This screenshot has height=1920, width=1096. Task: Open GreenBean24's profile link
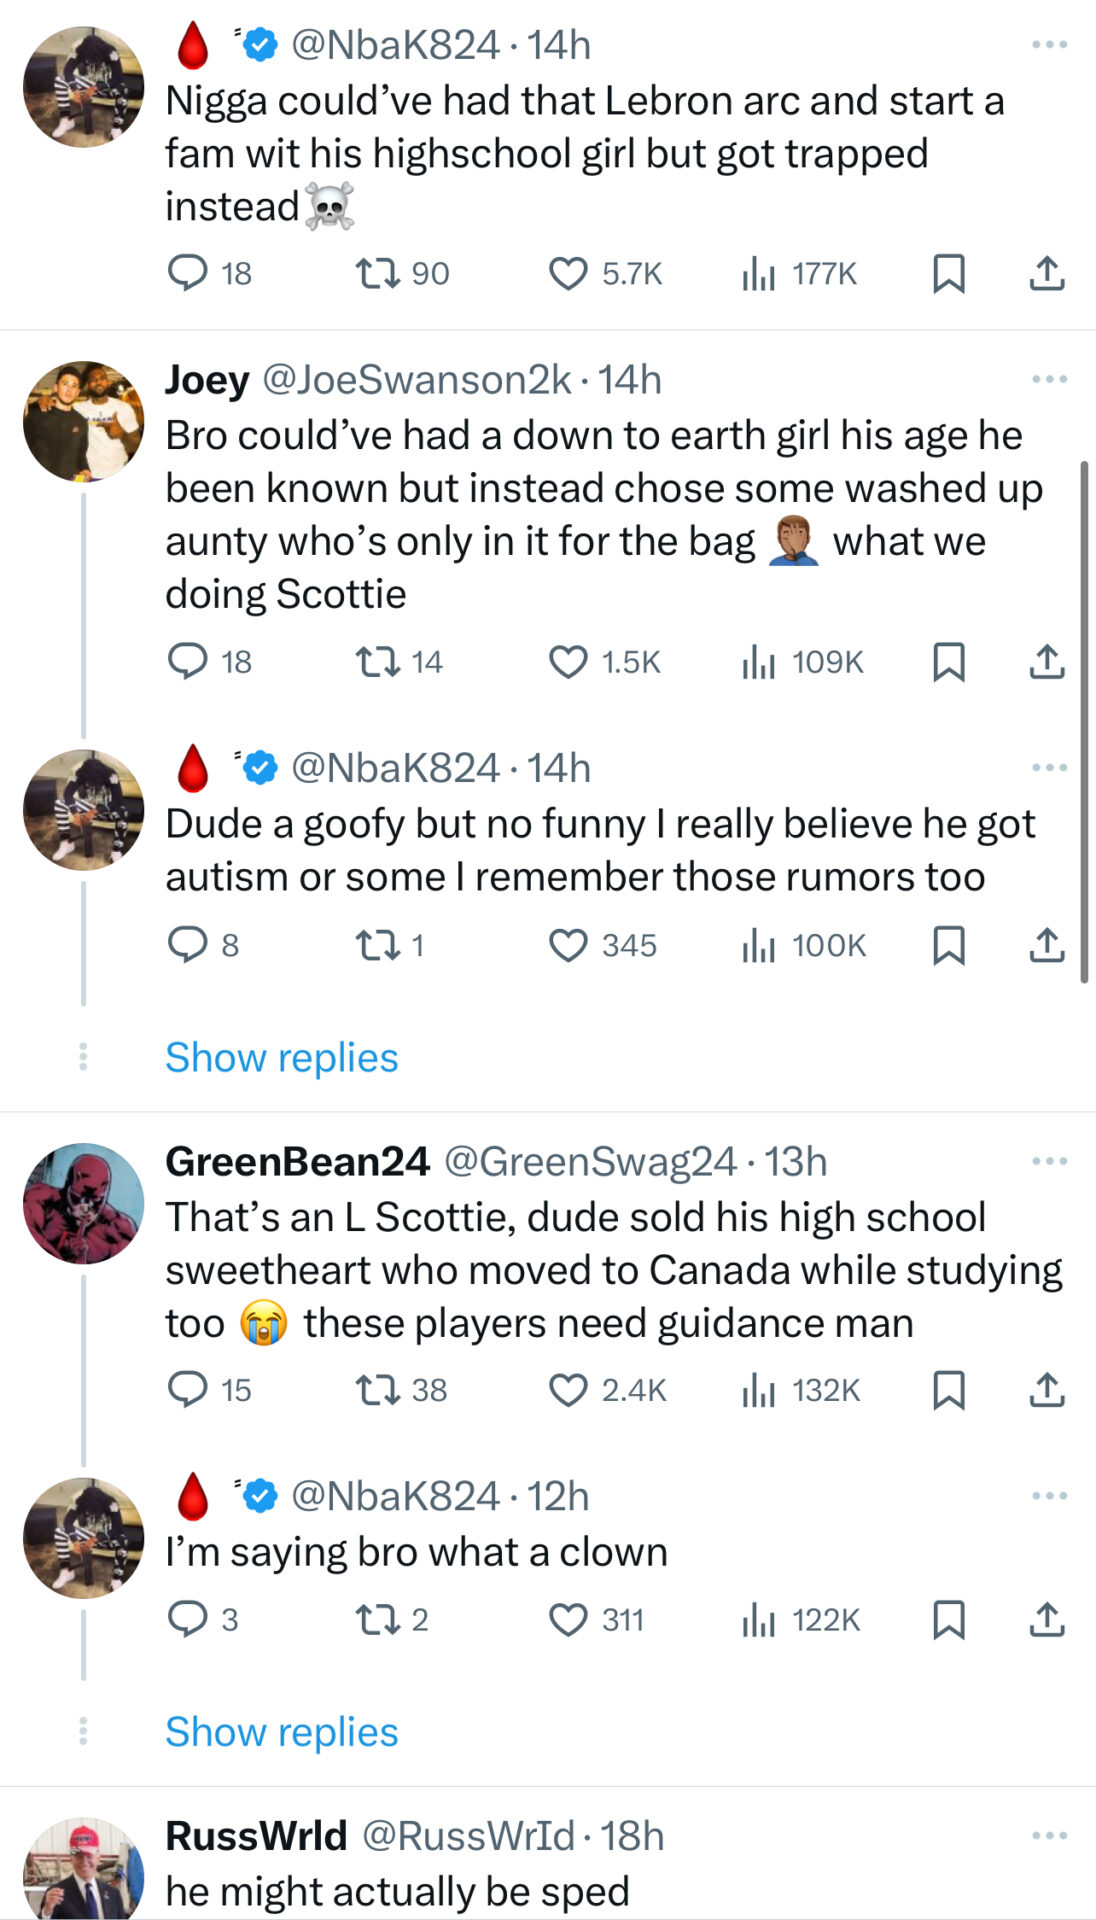pos(297,1162)
